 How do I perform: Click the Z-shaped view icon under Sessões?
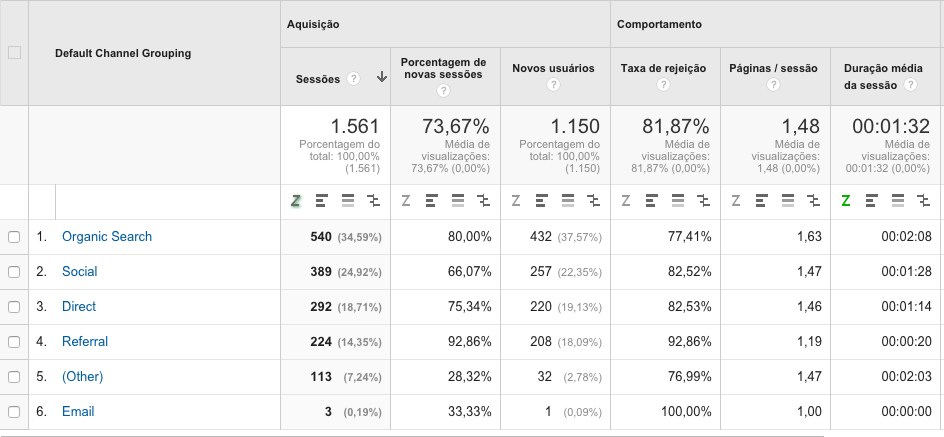point(295,201)
